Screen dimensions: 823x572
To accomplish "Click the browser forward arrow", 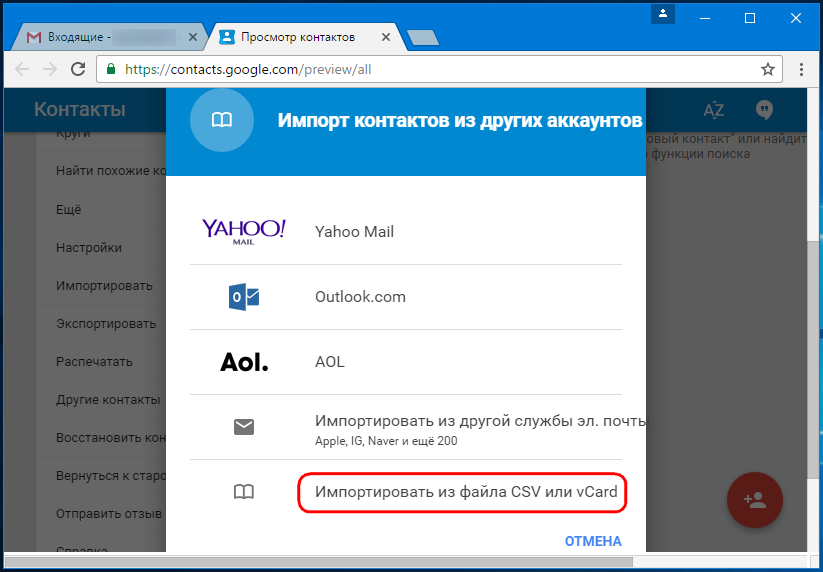I will tap(50, 69).
